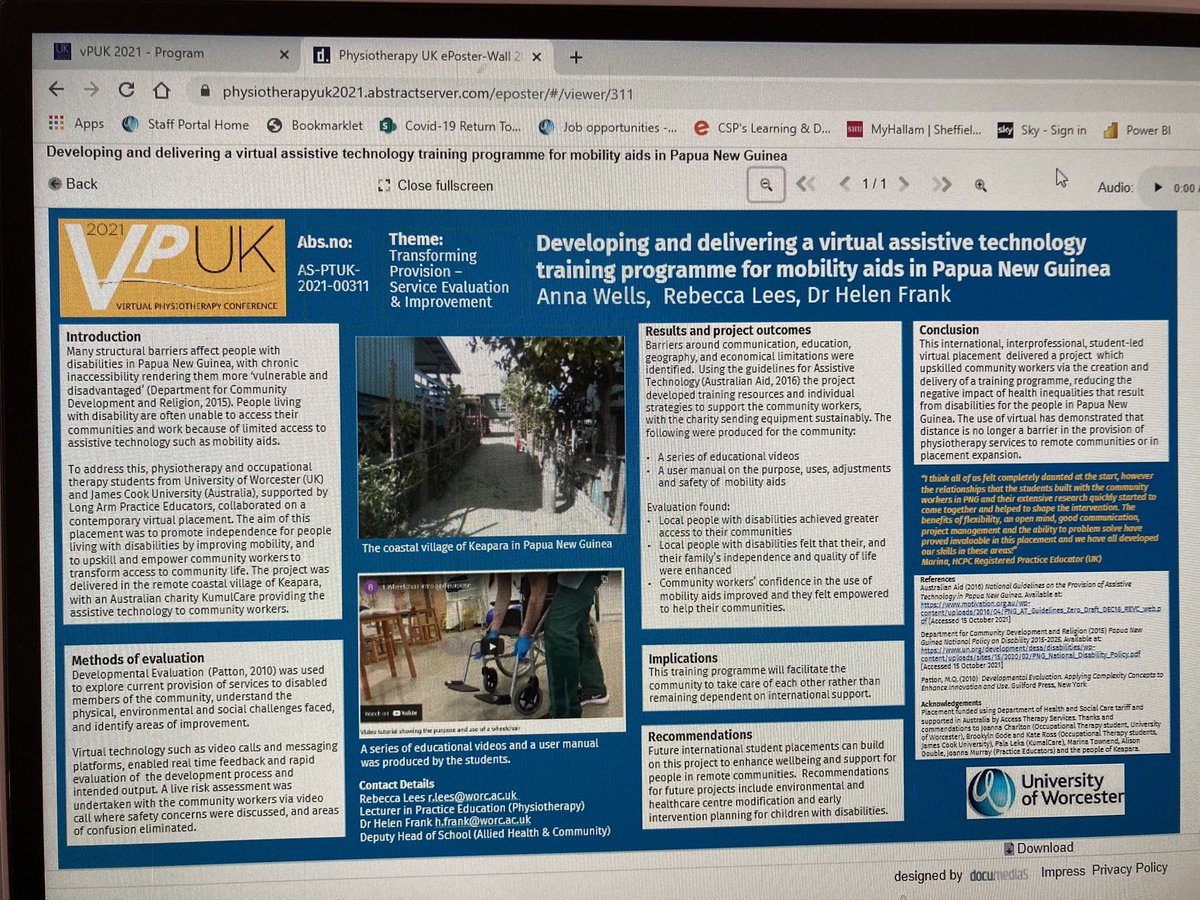Click the 1/1 page indicator
Image resolution: width=1200 pixels, height=900 pixels.
coord(875,184)
